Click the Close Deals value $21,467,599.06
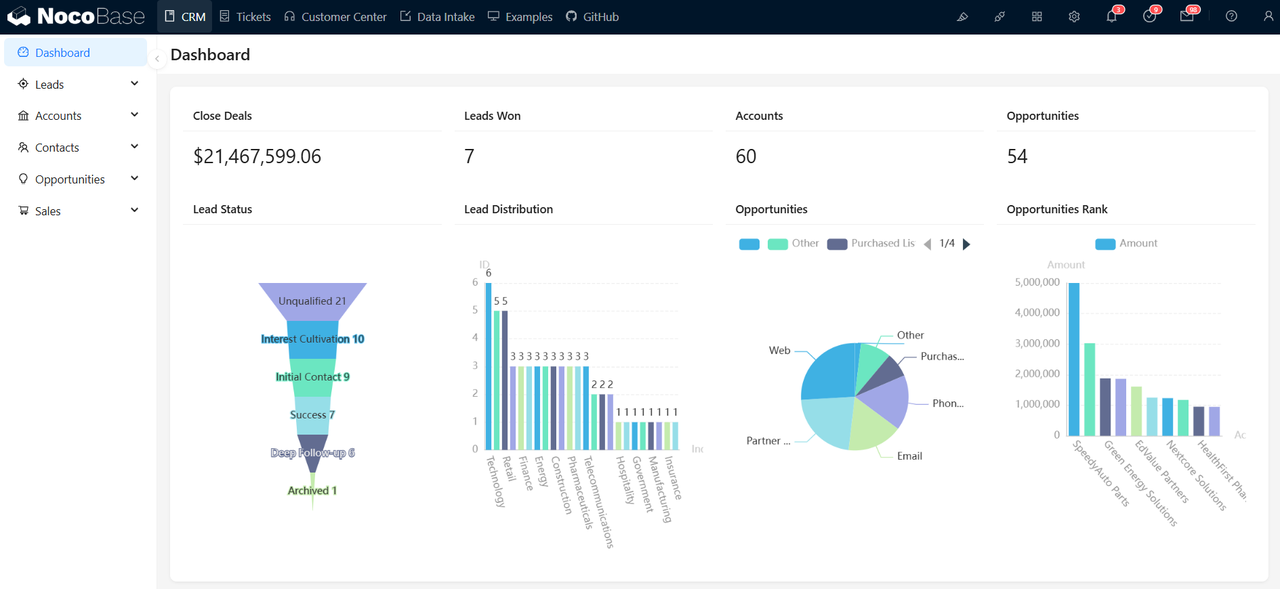 (257, 157)
